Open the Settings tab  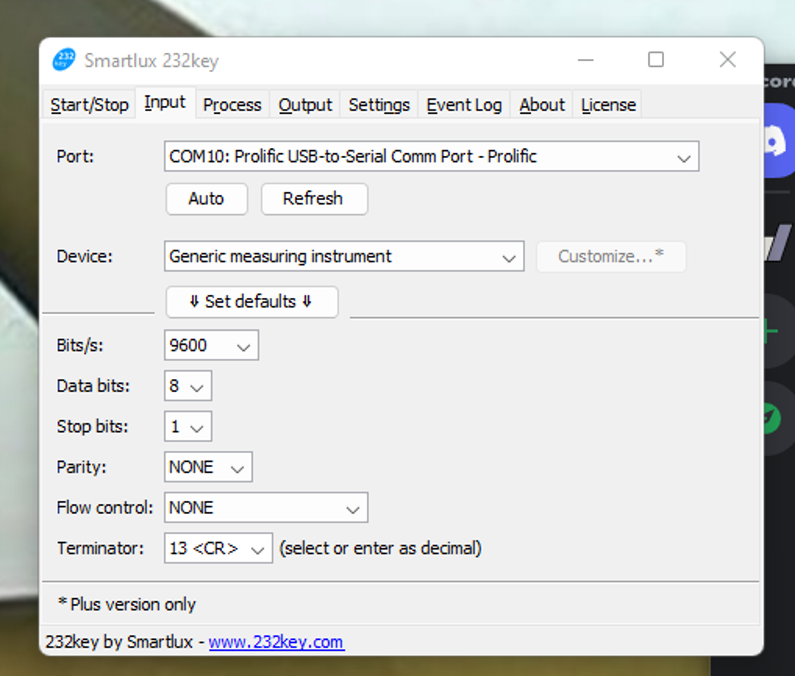click(x=379, y=104)
